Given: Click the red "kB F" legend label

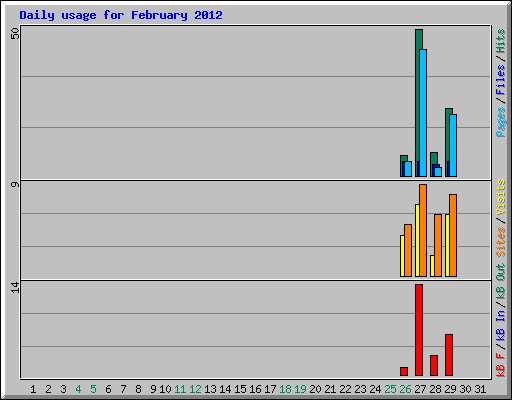Looking at the screenshot, I should click(x=500, y=365).
